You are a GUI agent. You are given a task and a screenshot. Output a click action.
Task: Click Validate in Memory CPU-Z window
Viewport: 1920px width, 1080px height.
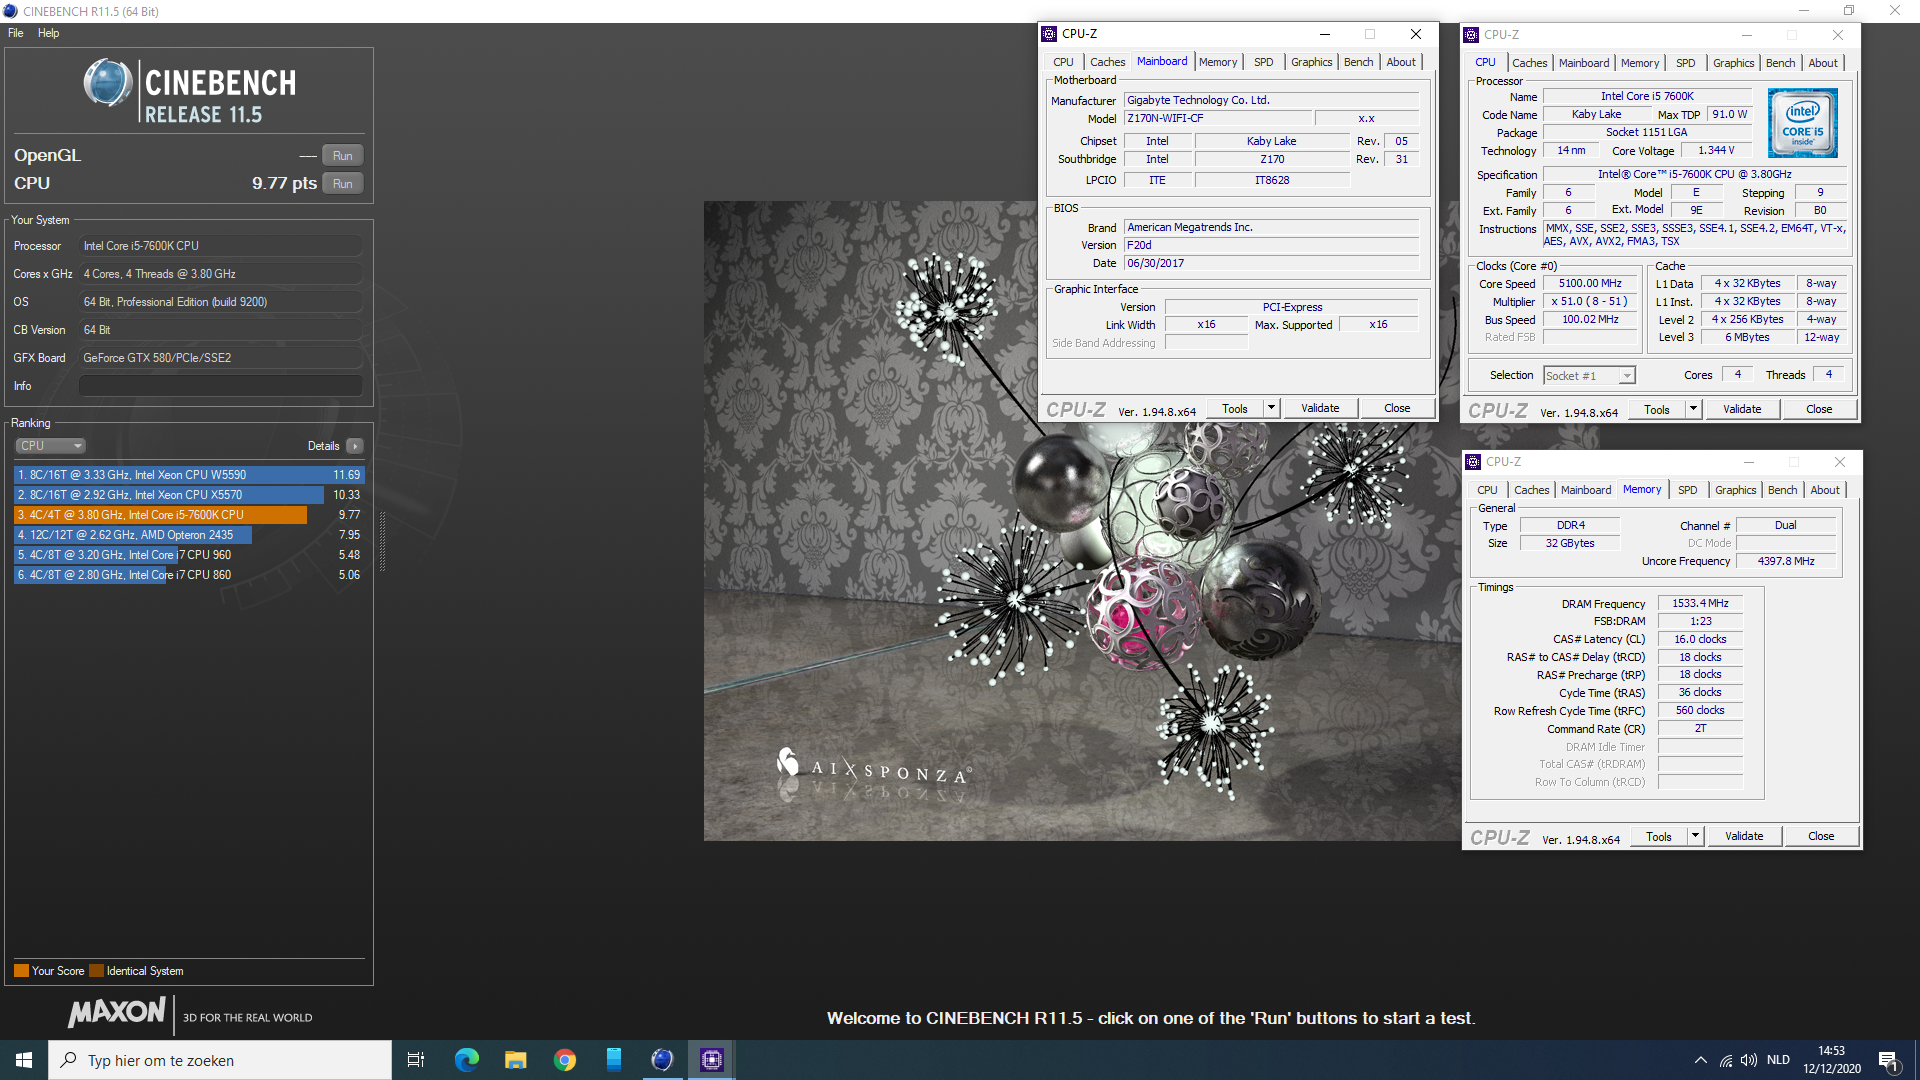click(1744, 836)
